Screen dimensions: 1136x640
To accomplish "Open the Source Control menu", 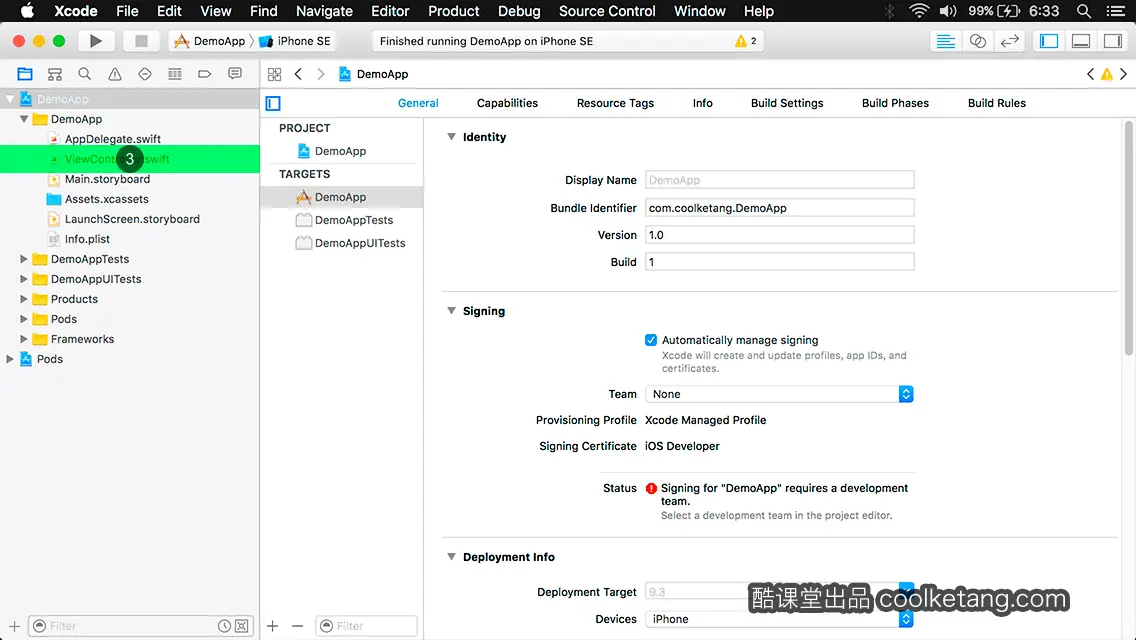I will (607, 11).
